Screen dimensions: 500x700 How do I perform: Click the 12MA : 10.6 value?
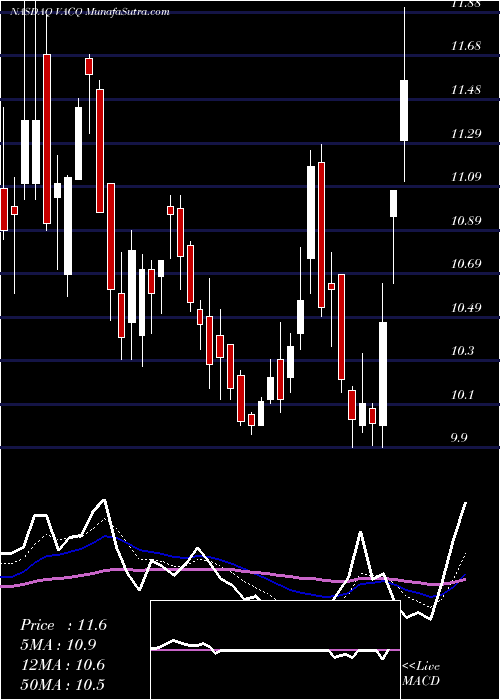[62, 665]
